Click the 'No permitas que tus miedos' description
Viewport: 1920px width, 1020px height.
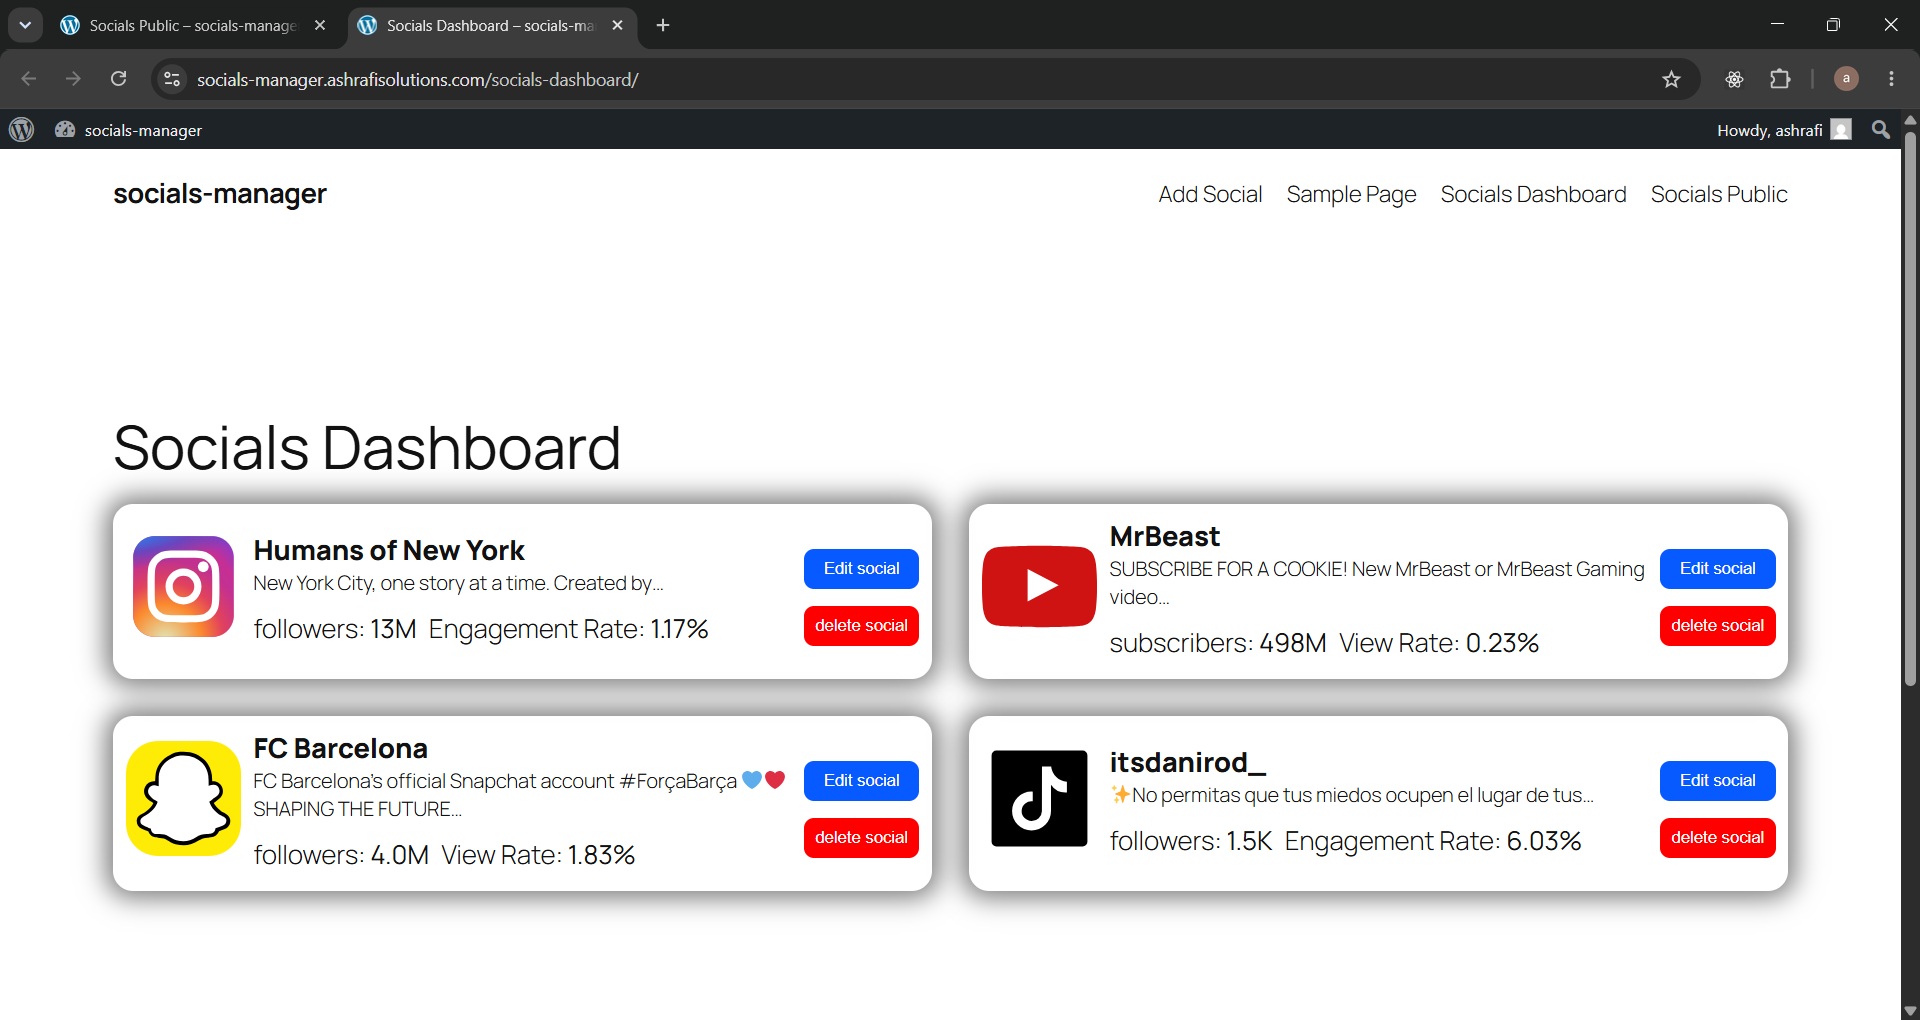click(x=1352, y=795)
